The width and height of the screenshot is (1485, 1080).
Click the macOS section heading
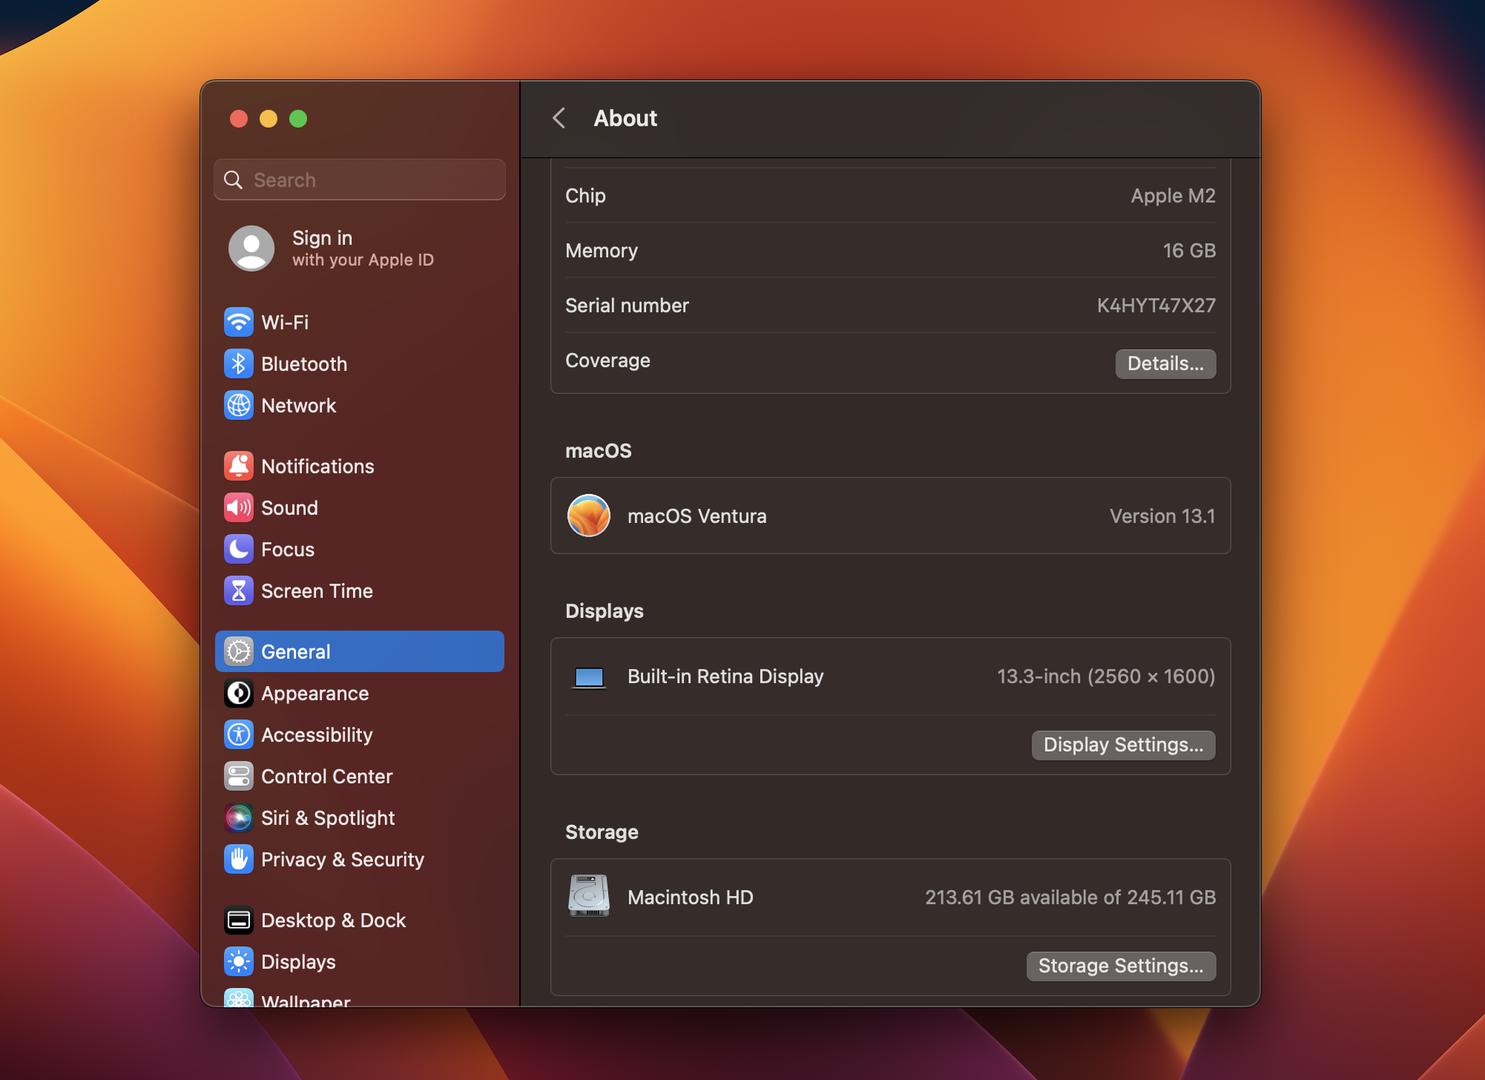click(x=598, y=451)
